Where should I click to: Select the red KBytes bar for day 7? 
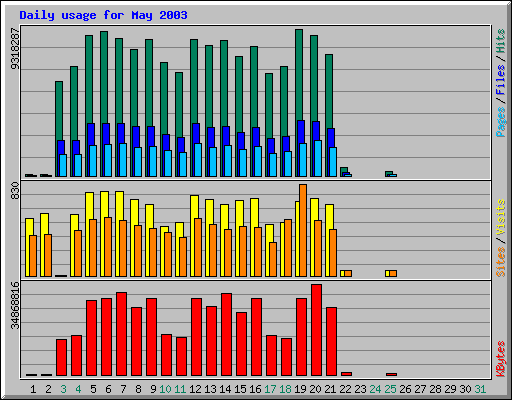[x=122, y=334]
